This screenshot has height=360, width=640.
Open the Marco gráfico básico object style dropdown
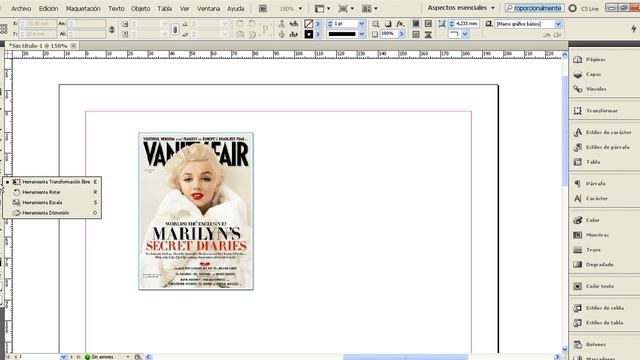pyautogui.click(x=558, y=24)
